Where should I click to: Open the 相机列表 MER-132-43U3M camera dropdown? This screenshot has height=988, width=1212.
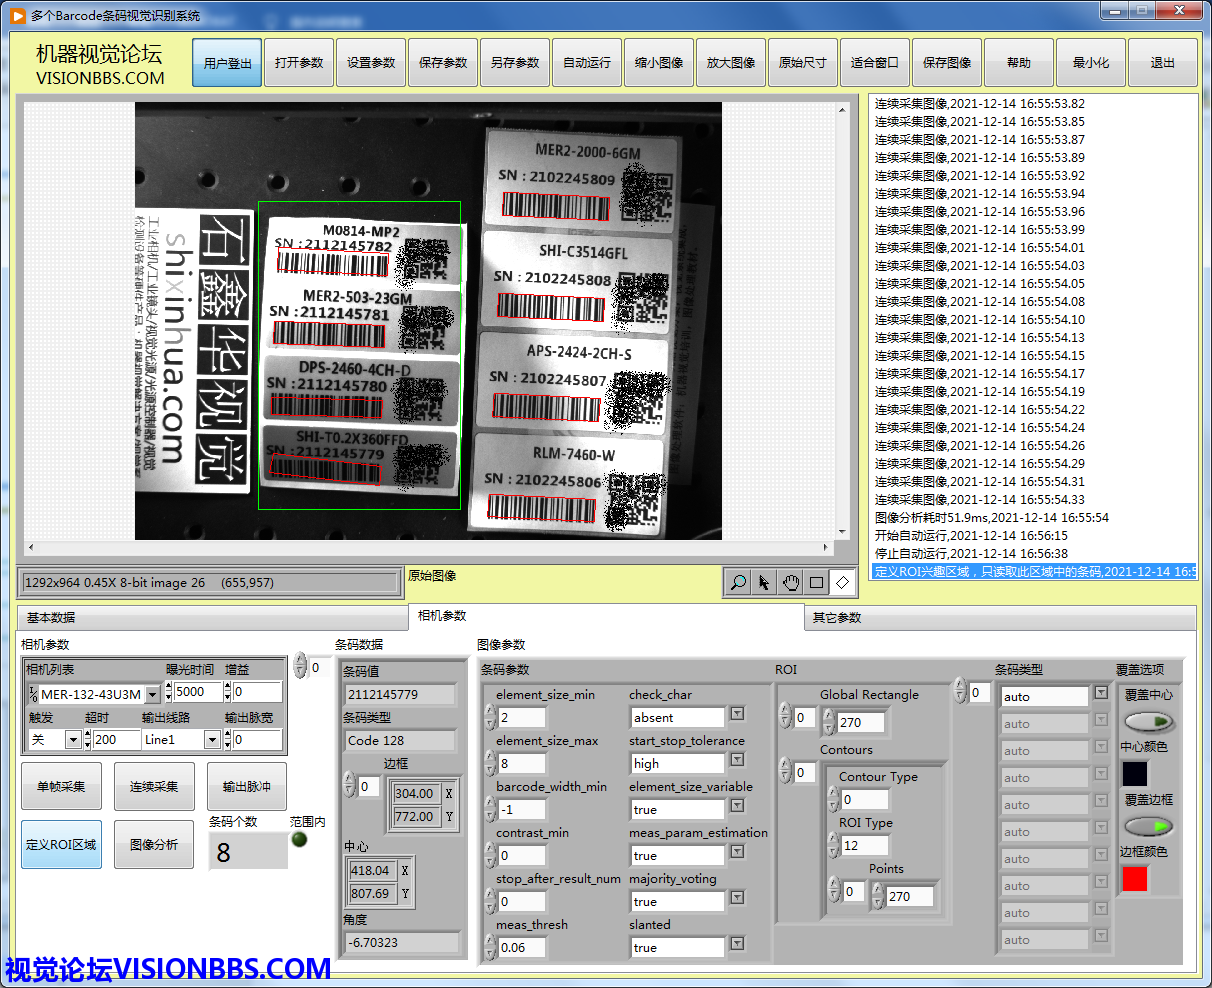(x=152, y=694)
